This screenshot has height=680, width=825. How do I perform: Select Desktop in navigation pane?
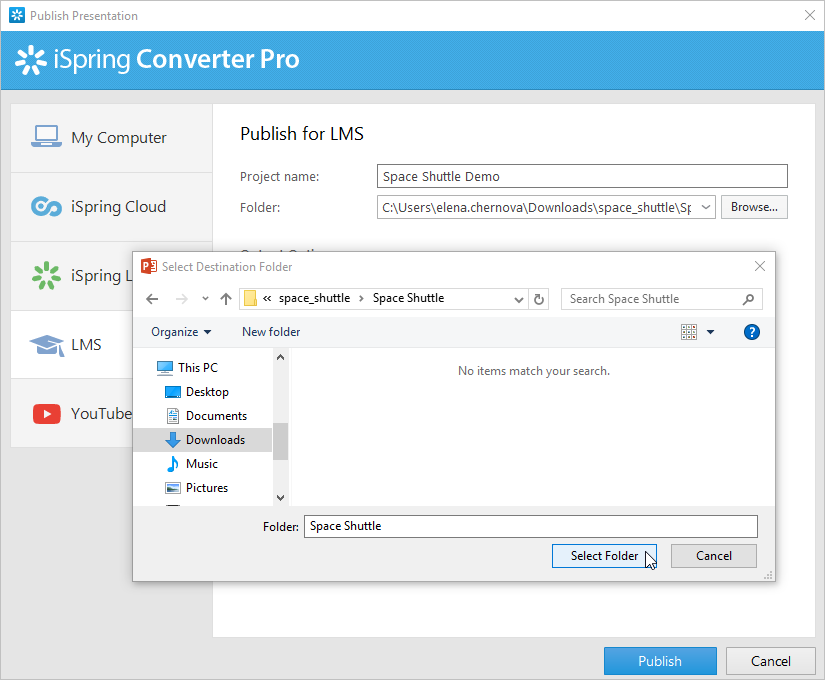click(x=207, y=392)
